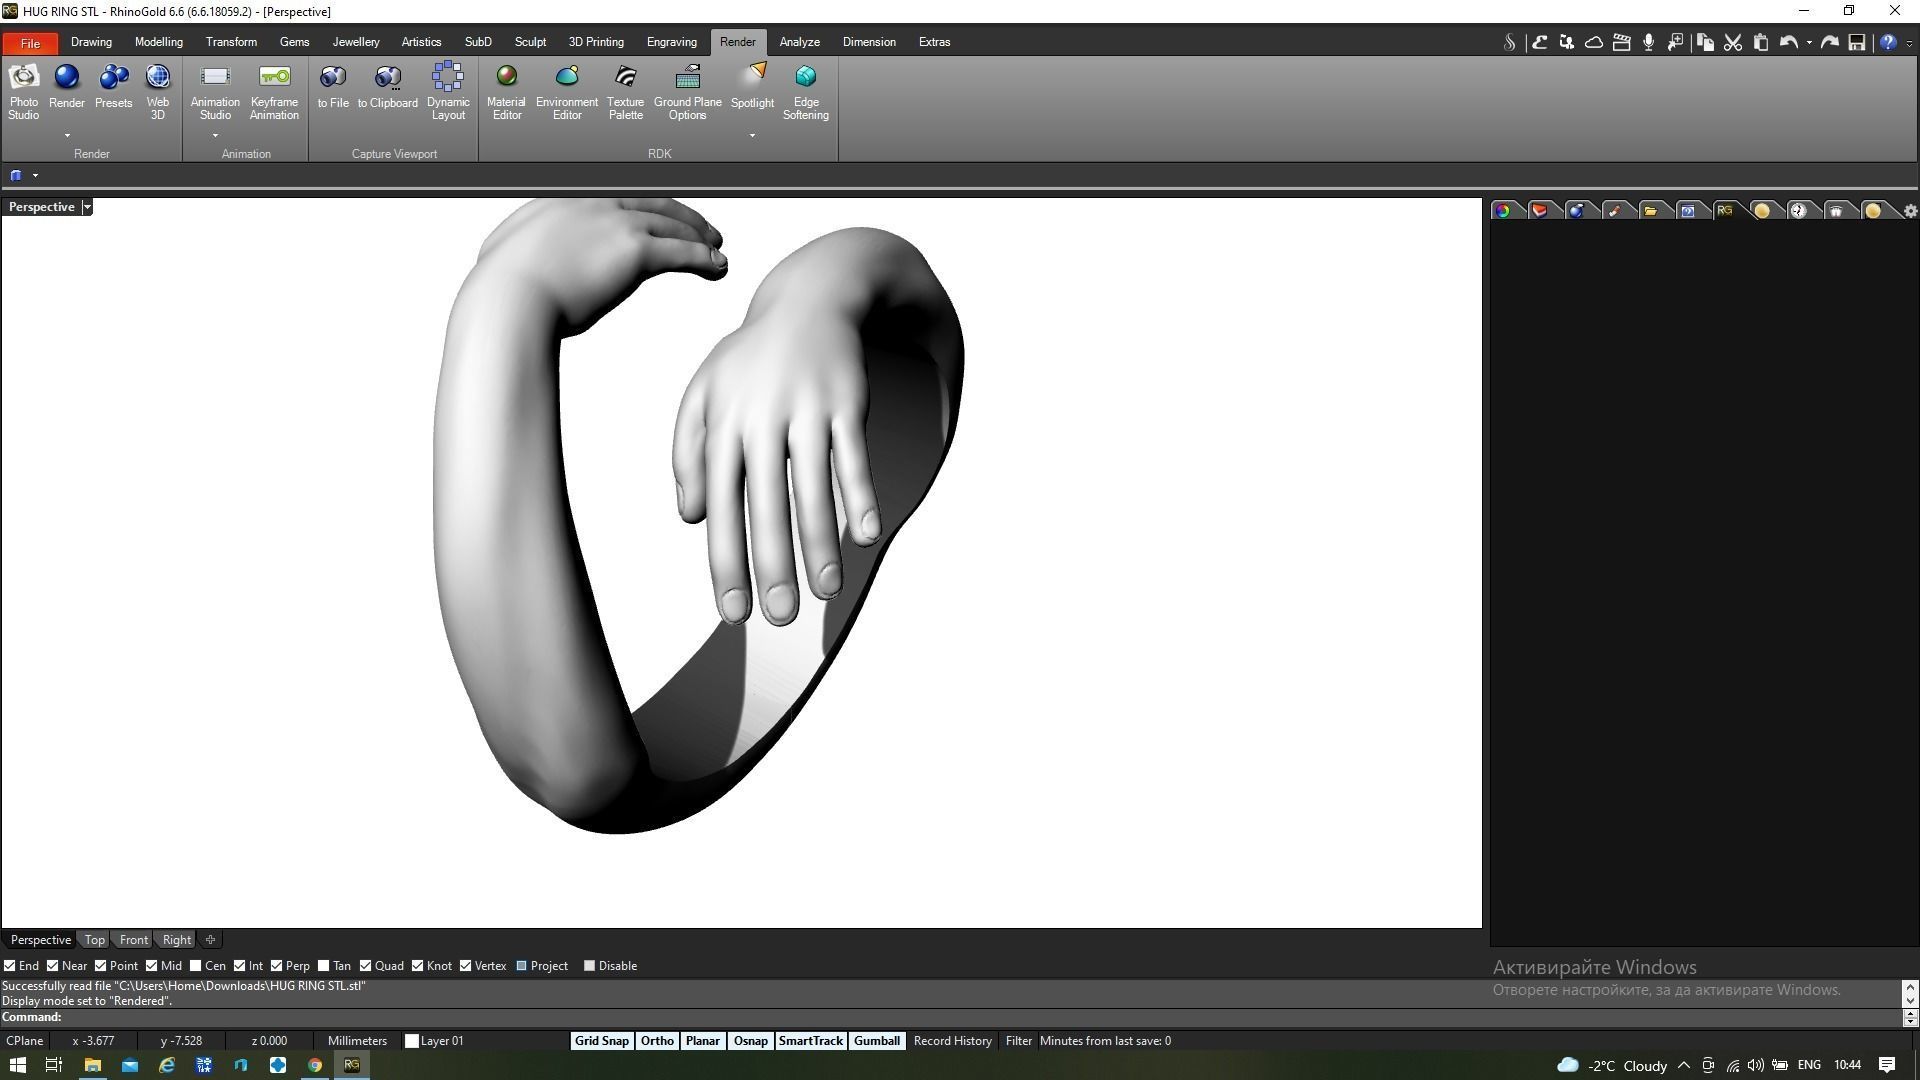Screen dimensions: 1920x1080
Task: Open Photo Studio render tool
Action: pos(23,92)
